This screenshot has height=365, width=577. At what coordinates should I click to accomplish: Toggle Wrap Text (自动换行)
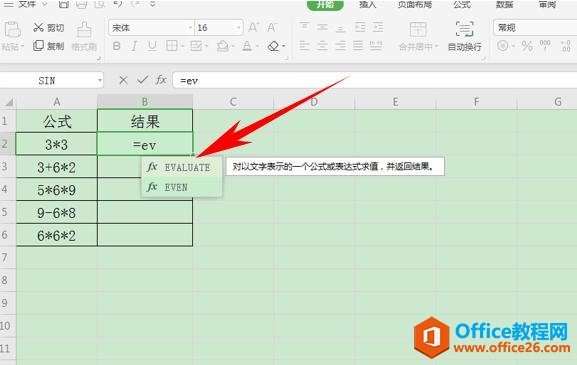point(464,36)
